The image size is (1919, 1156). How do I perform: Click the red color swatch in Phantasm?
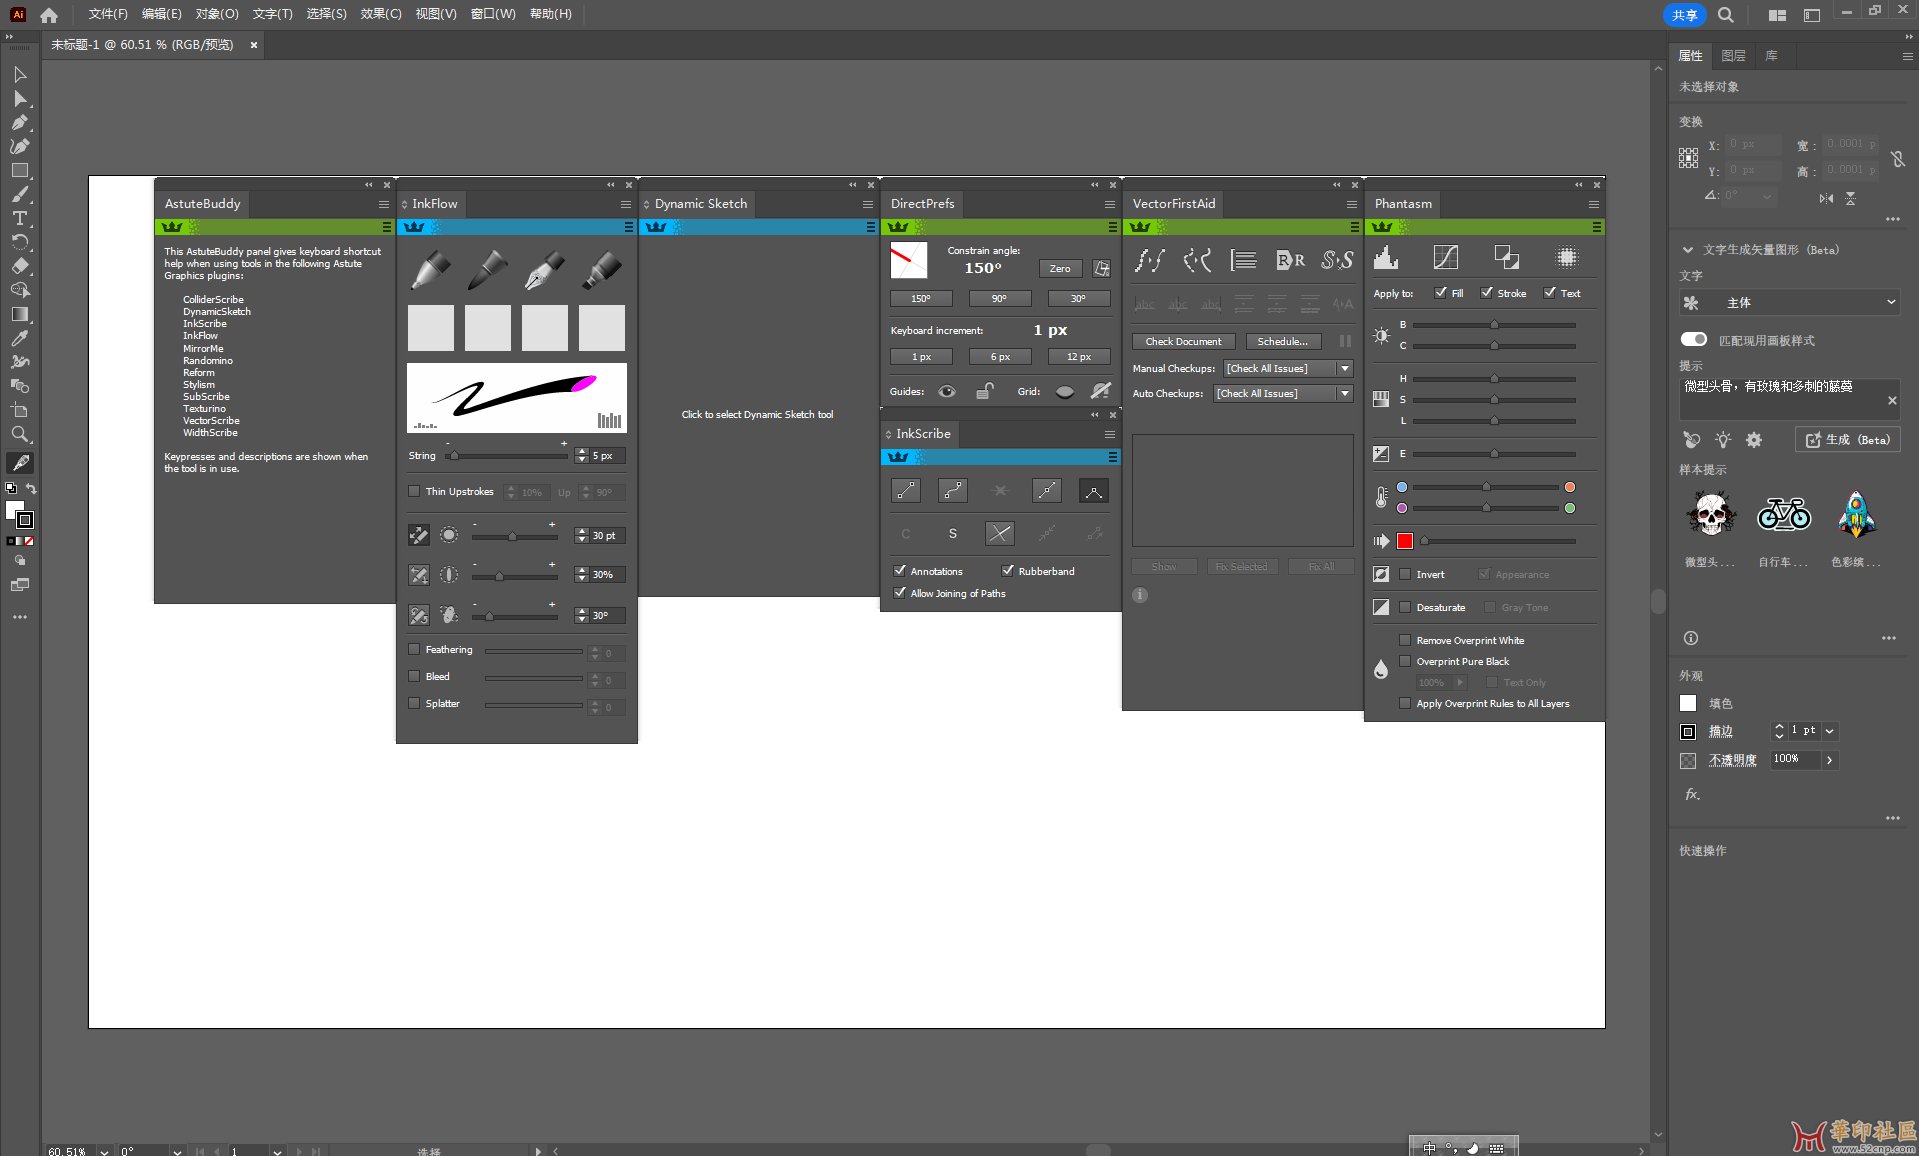1405,541
